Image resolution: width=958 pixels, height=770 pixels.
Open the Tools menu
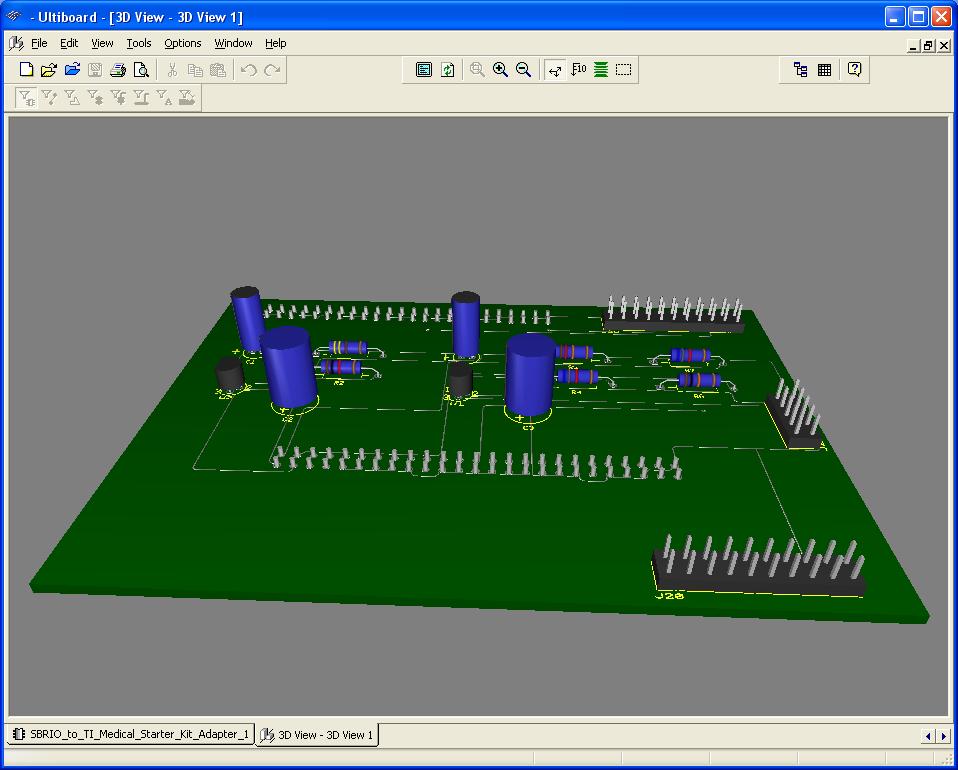click(x=138, y=43)
